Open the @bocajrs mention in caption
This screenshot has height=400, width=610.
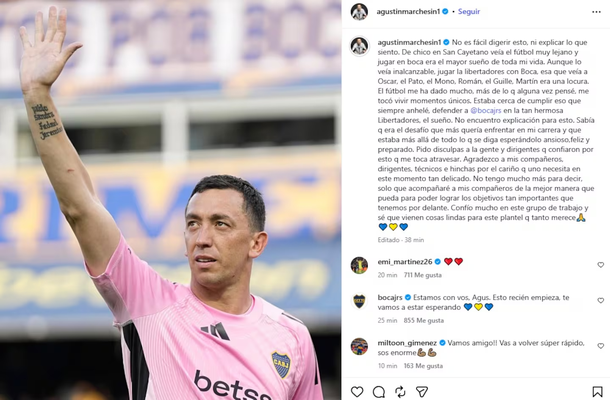[486, 111]
